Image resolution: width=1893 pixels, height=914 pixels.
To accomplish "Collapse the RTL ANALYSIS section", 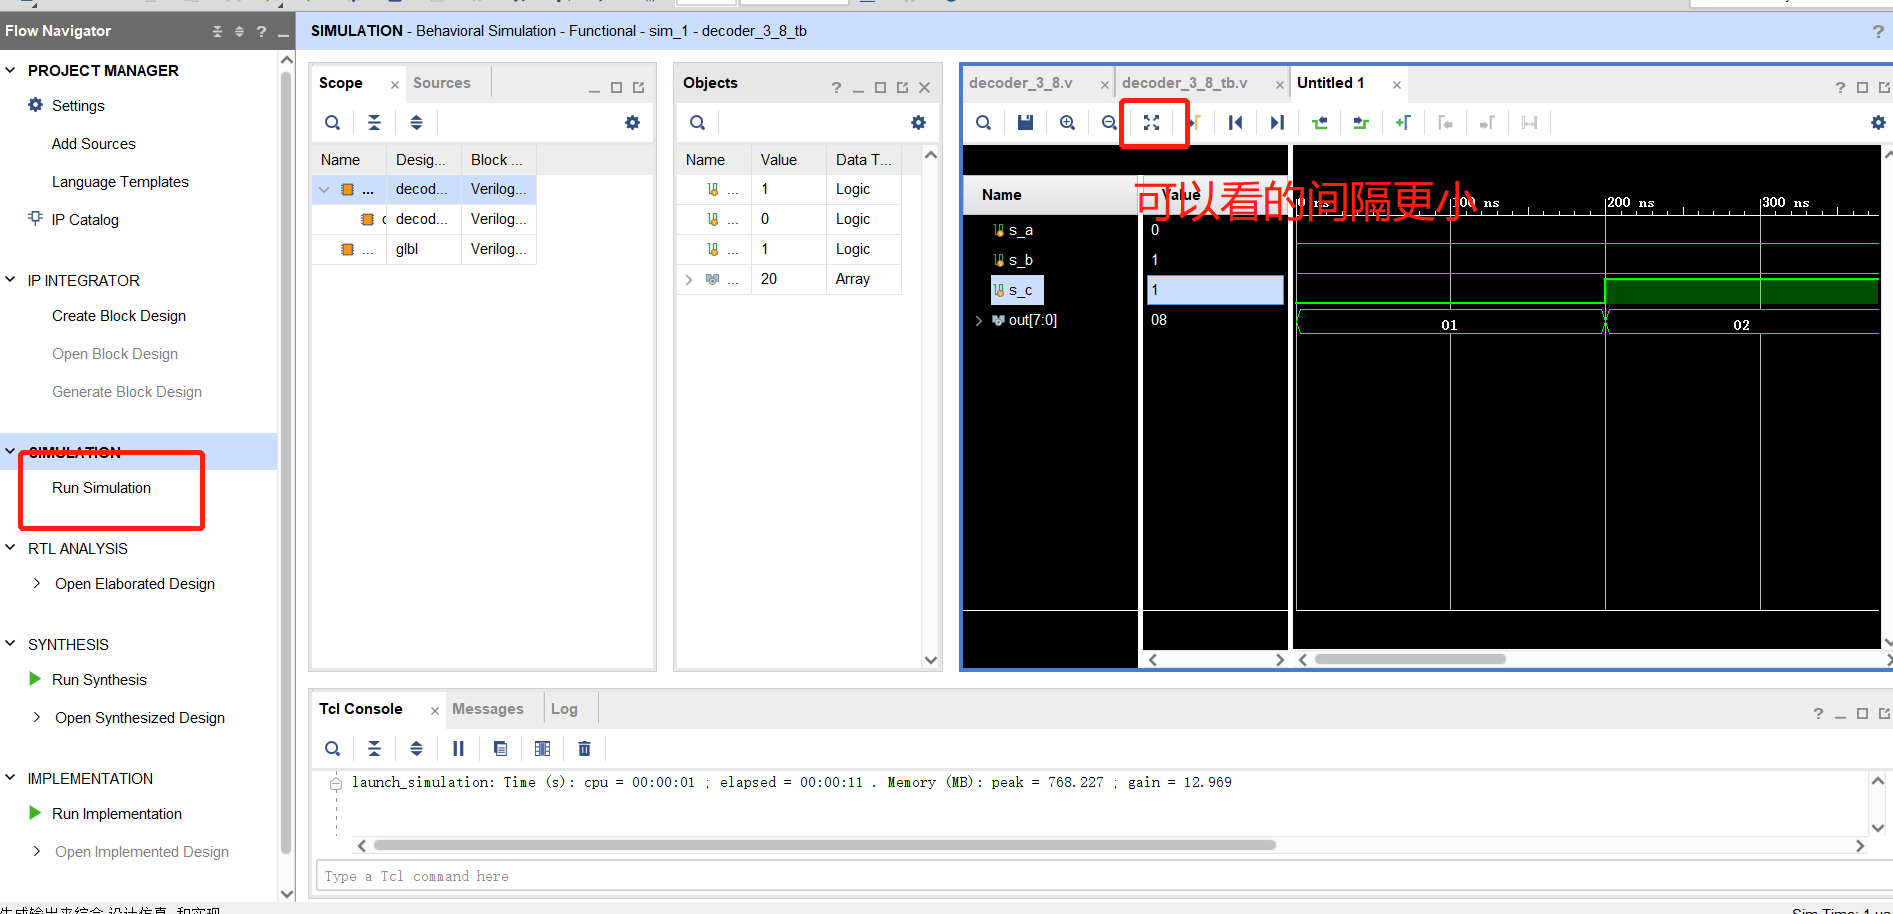I will tap(11, 548).
